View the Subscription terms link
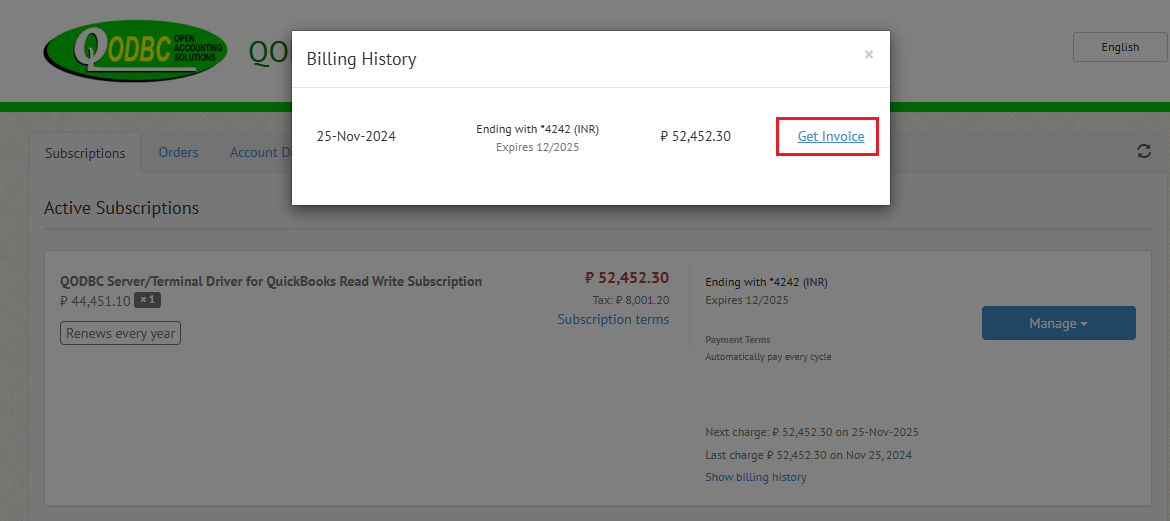The image size is (1170, 521). (613, 319)
